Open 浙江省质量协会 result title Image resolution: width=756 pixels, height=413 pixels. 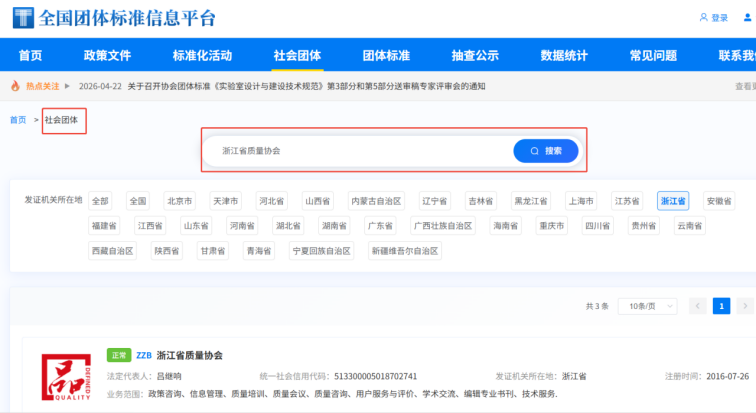(189, 356)
